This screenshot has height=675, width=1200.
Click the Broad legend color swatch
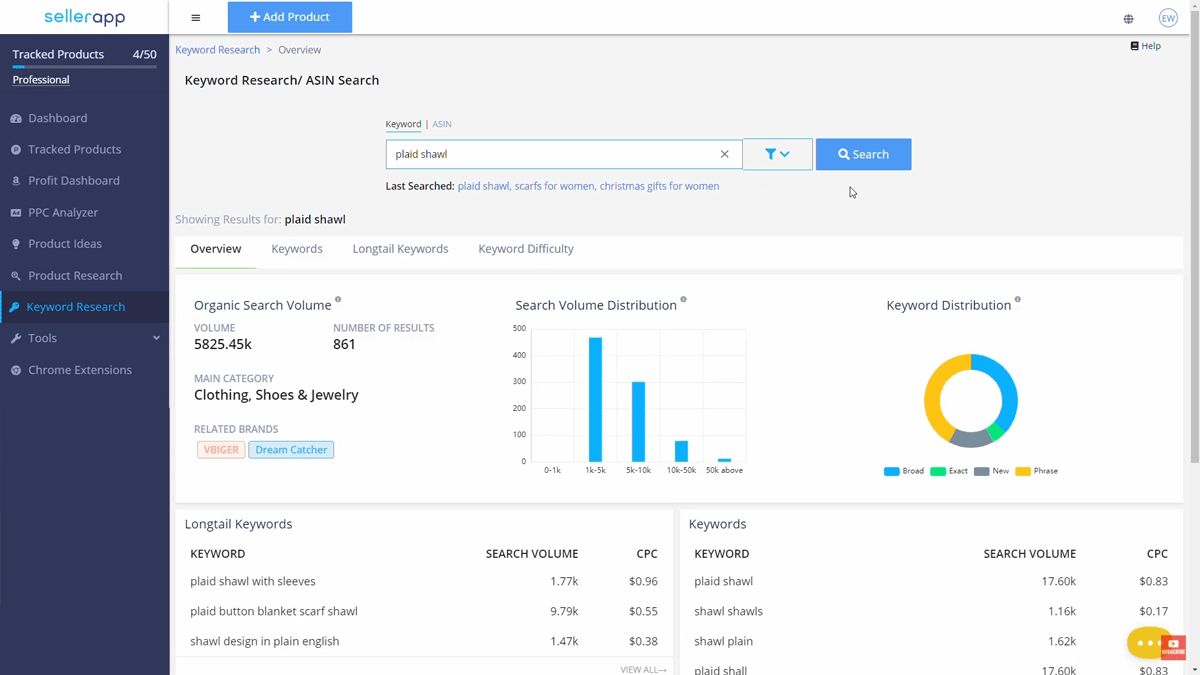pos(891,471)
